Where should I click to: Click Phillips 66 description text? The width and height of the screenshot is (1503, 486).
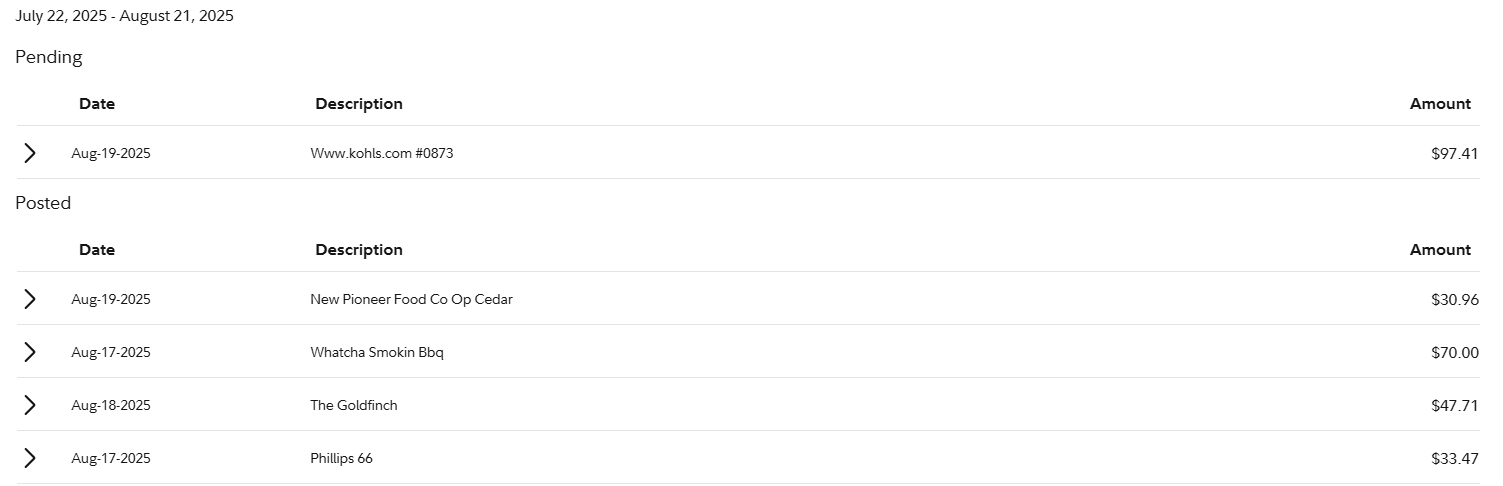pos(341,458)
